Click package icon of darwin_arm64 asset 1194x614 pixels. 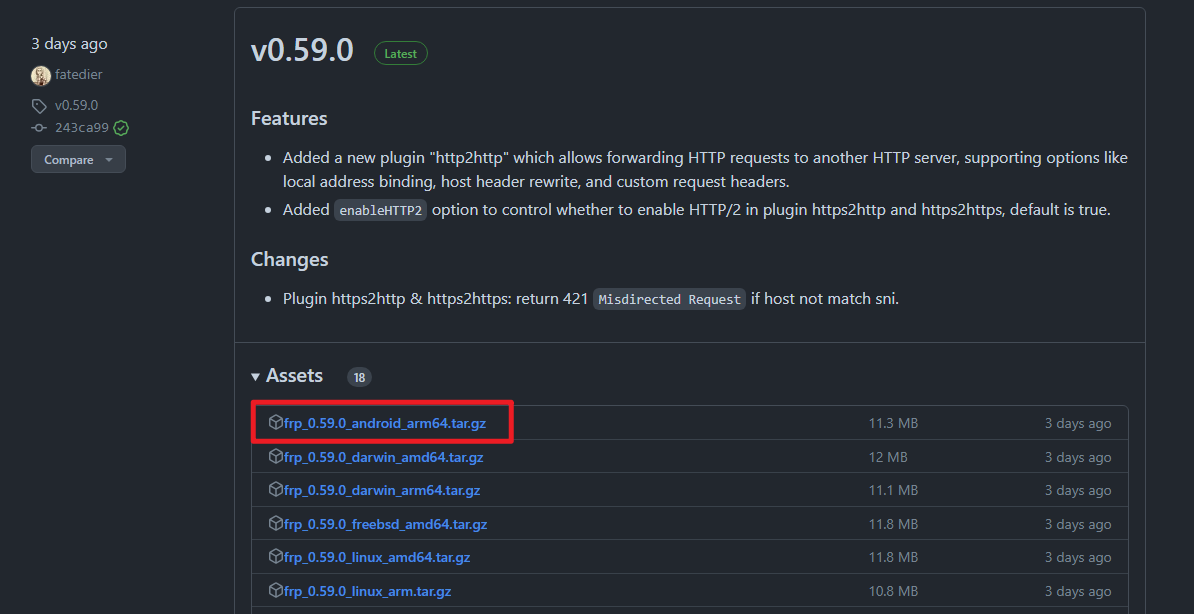[276, 489]
